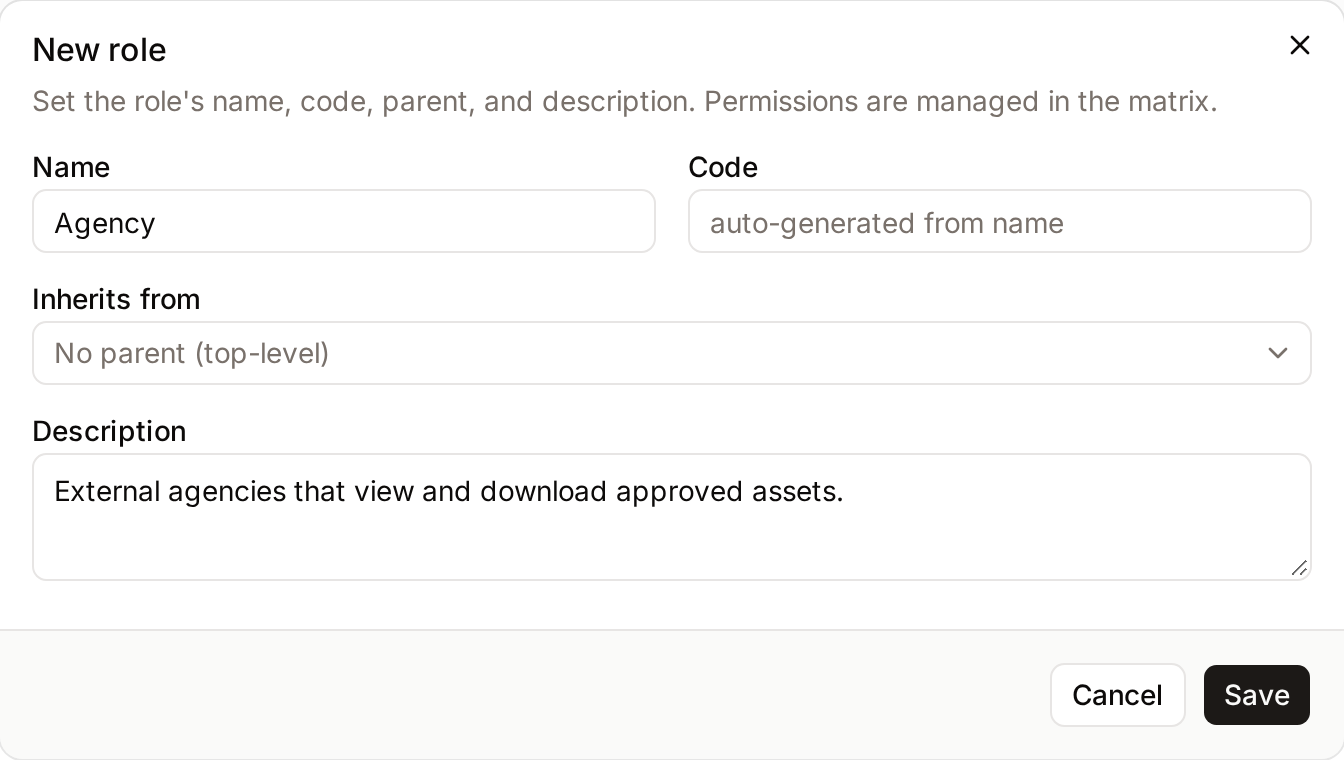Focus the Code input field

tap(1000, 221)
